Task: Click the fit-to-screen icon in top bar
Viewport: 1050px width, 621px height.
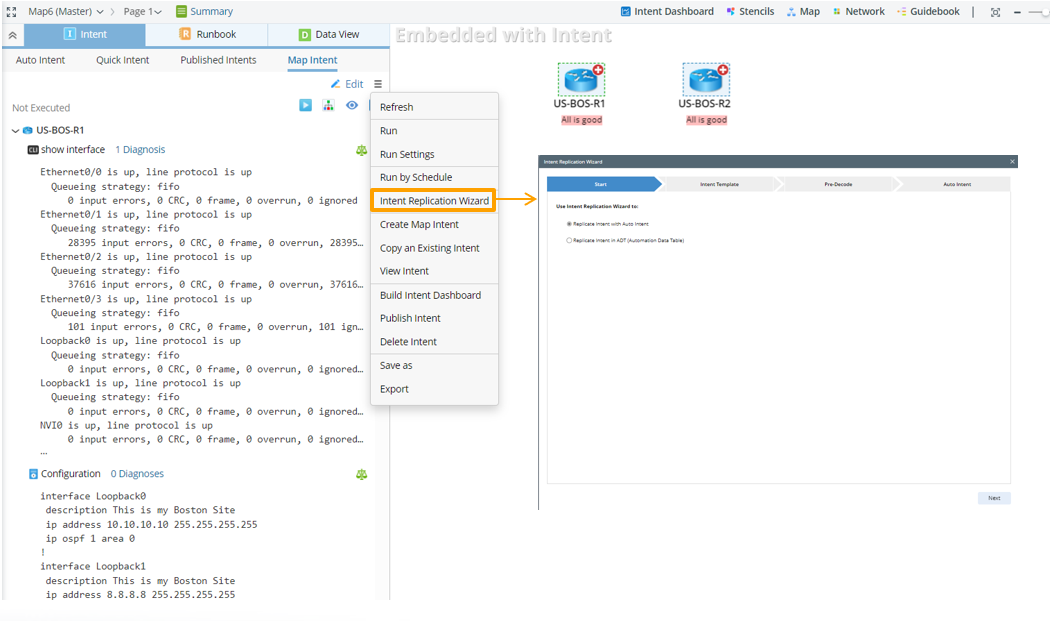Action: pos(996,12)
